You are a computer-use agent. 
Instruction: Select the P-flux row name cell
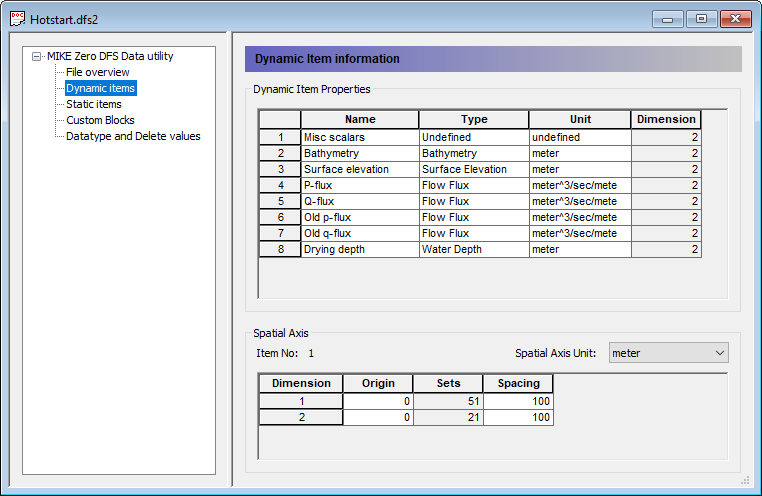[x=359, y=185]
